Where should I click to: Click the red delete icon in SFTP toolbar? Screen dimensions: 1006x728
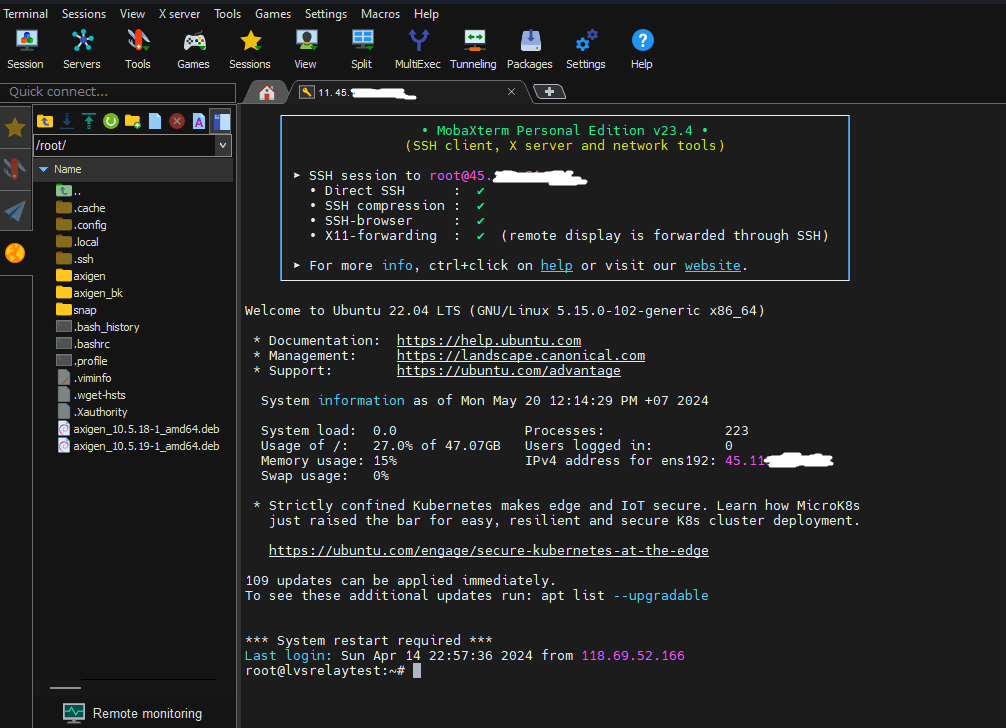coord(177,121)
